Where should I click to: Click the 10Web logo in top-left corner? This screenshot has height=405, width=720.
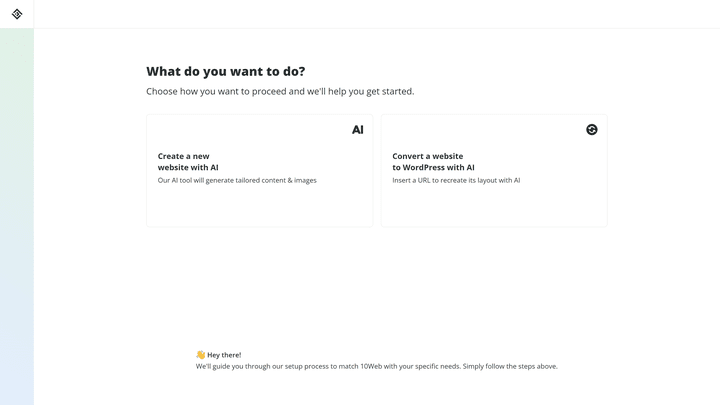(17, 14)
